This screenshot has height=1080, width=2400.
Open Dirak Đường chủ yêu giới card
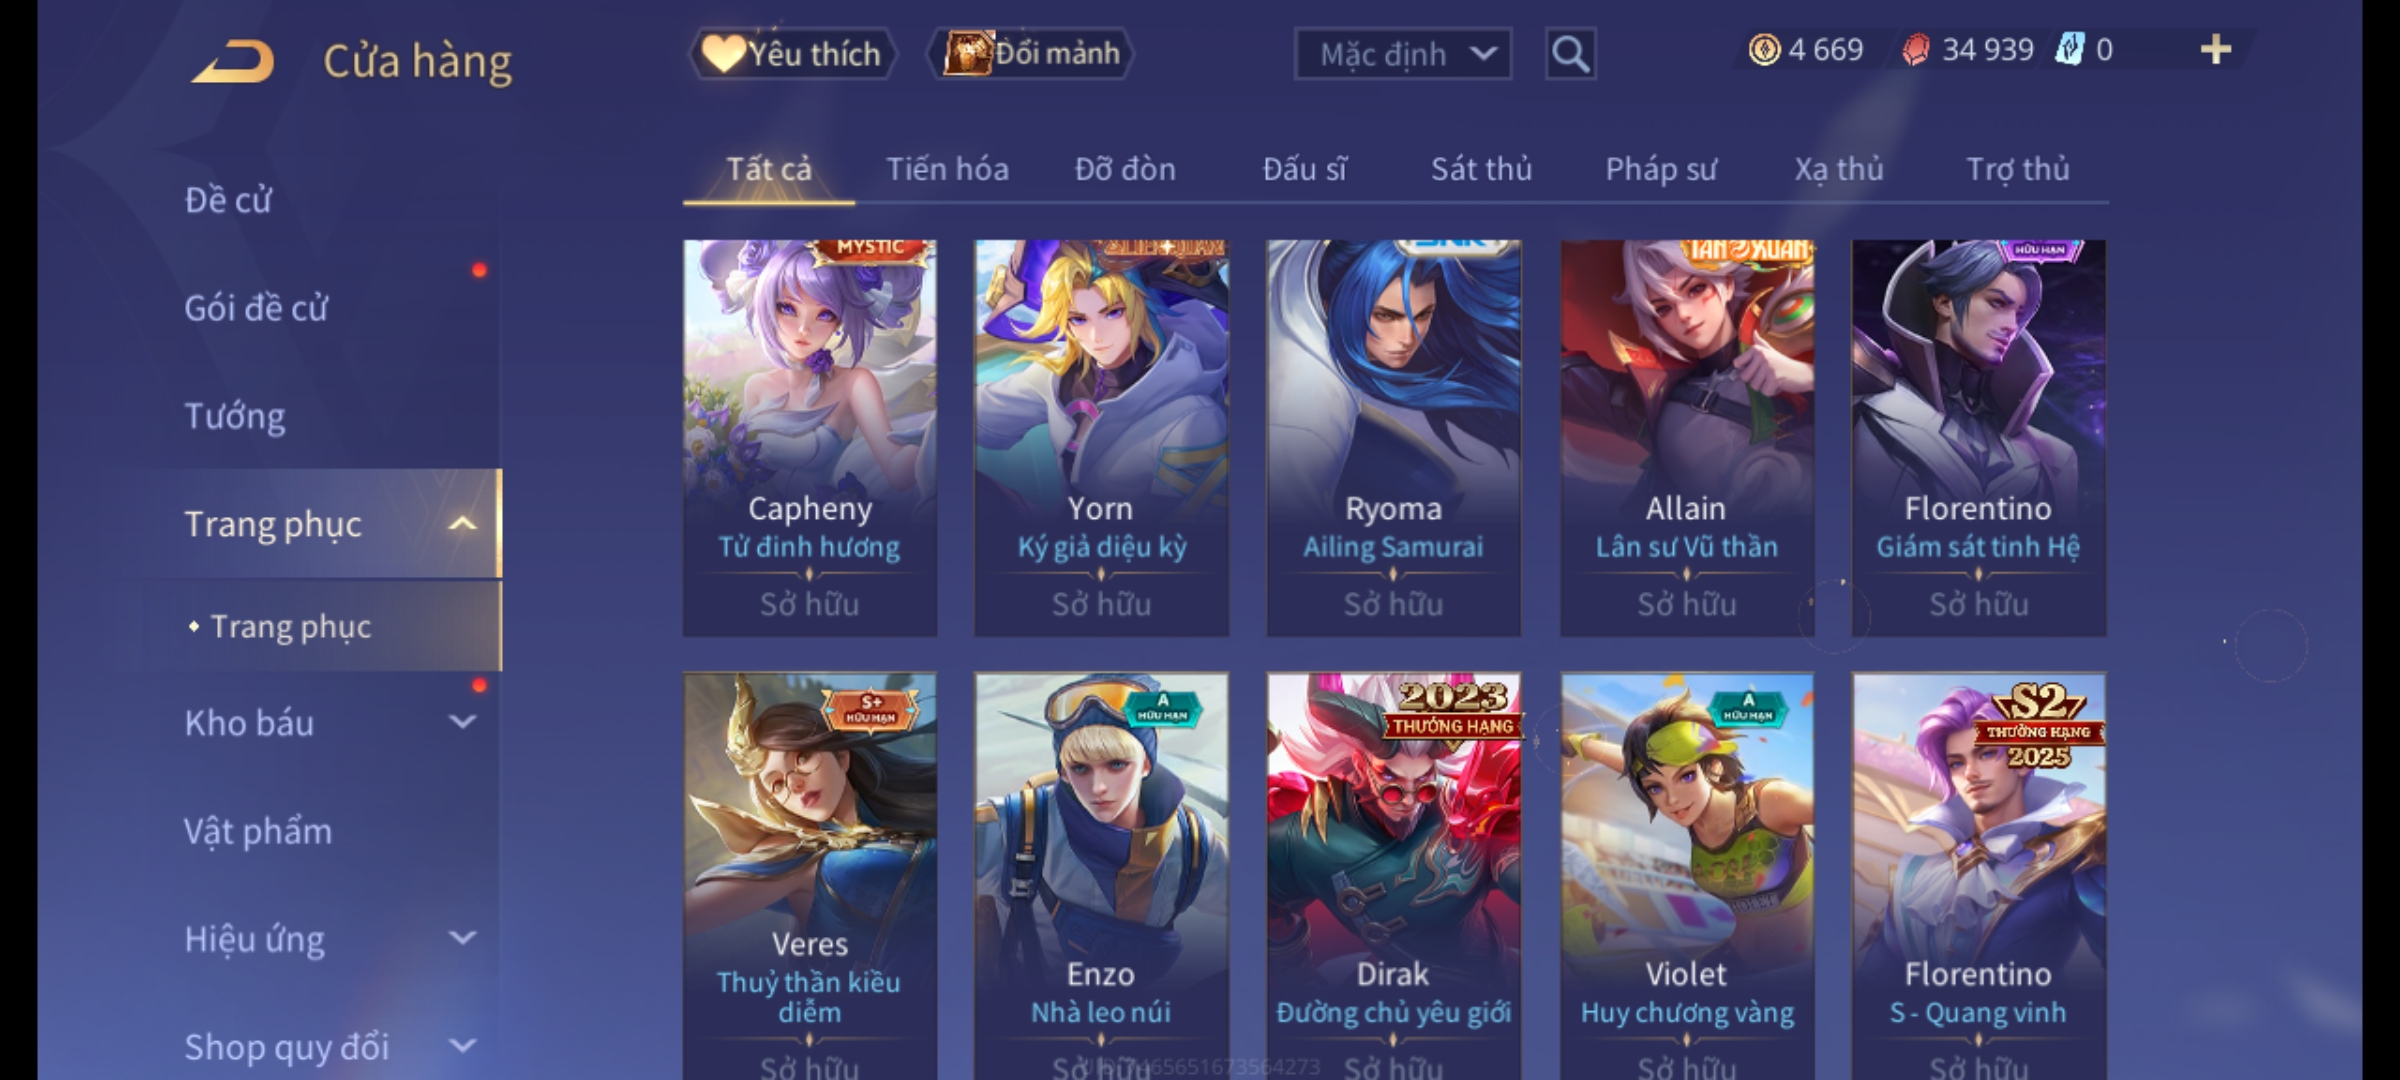coord(1393,875)
